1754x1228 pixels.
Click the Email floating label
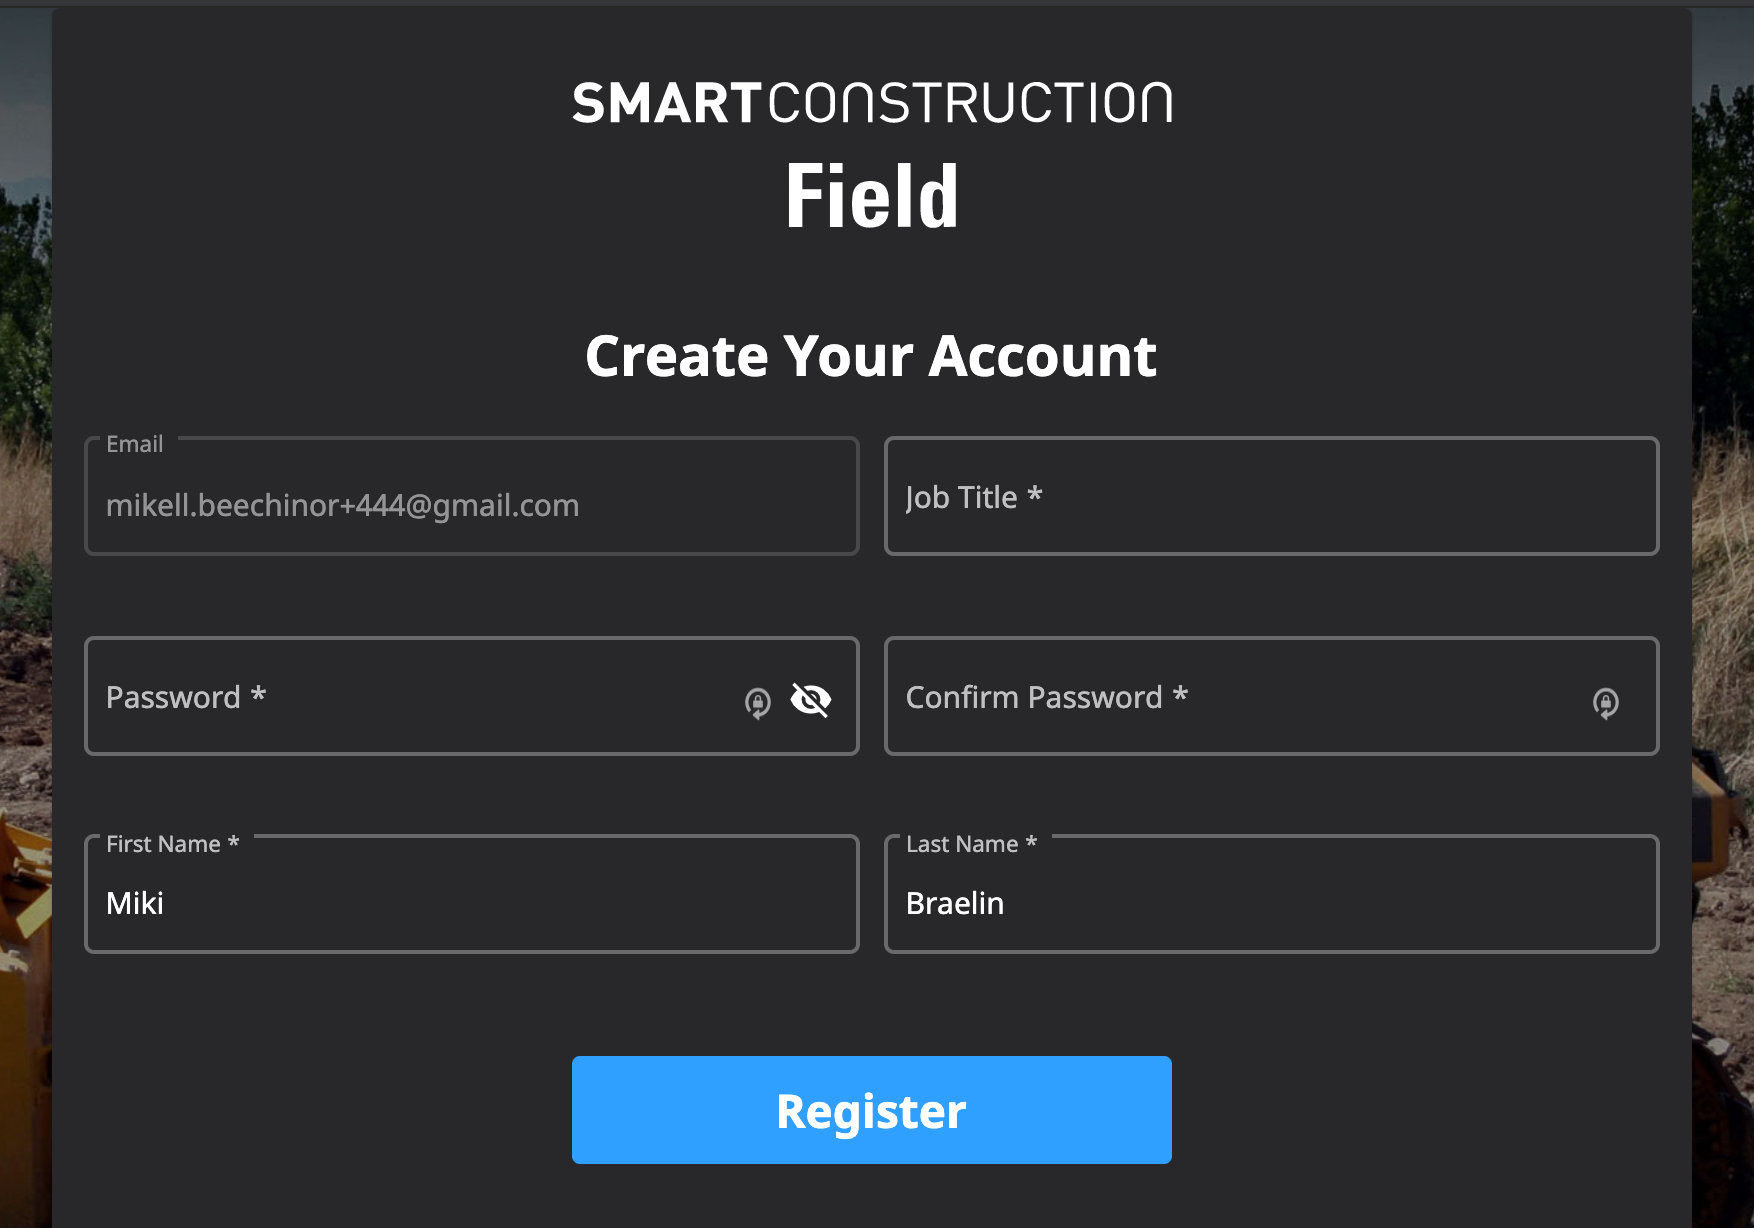tap(135, 444)
